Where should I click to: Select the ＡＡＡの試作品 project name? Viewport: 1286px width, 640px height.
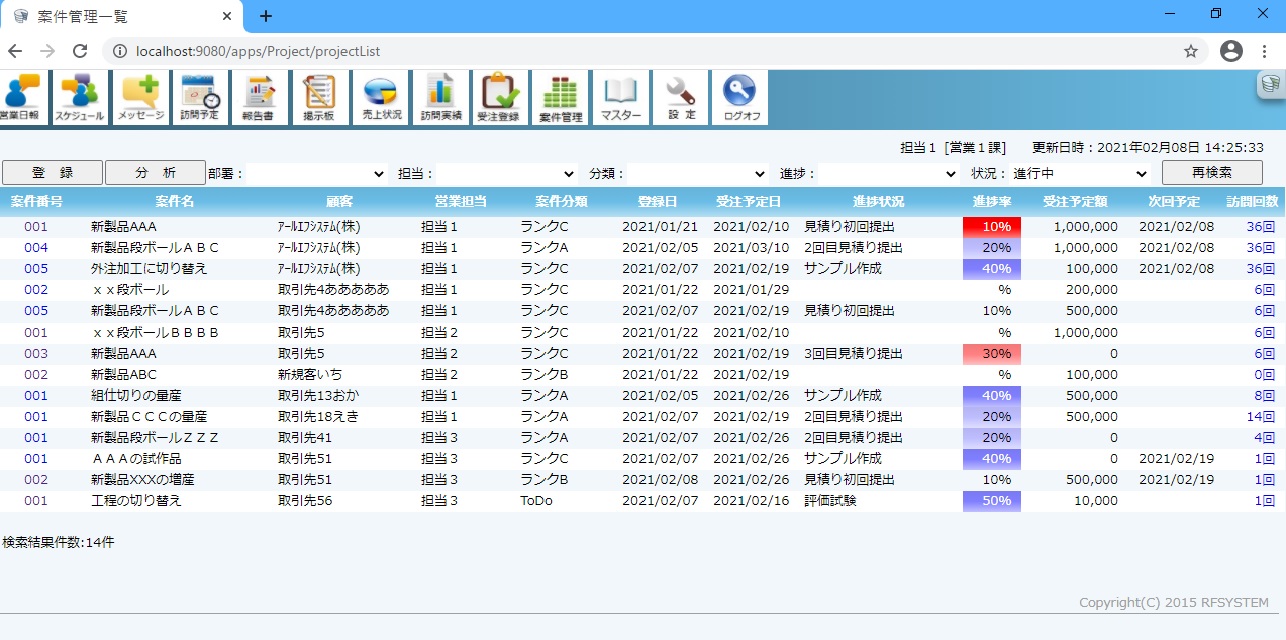136,459
